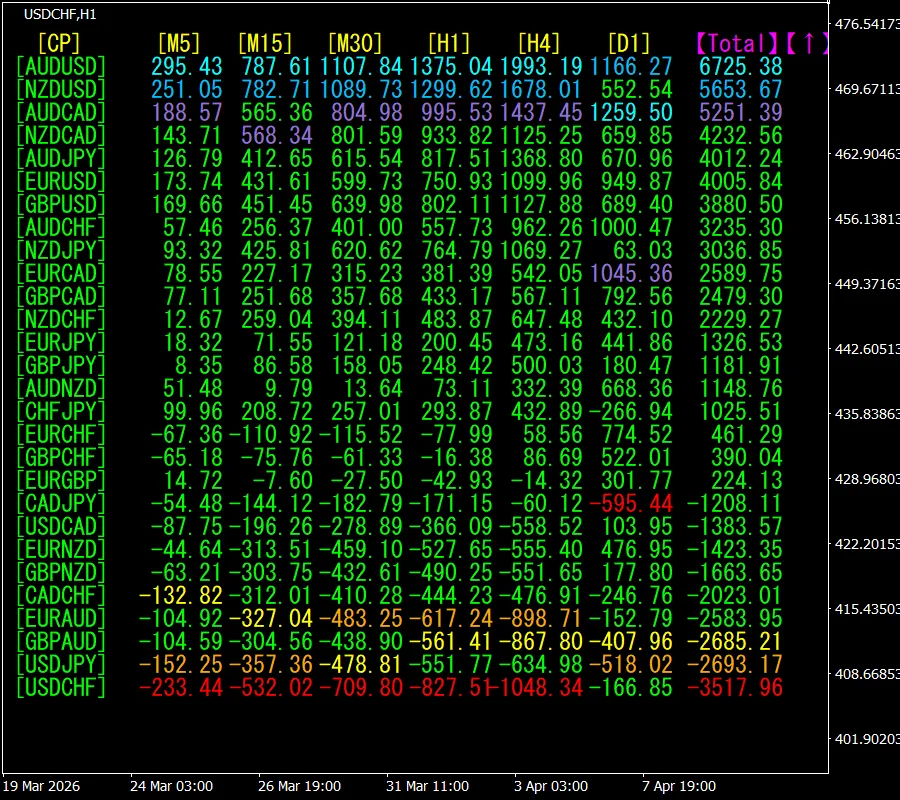900x800 pixels.
Task: Click the [D1] timeframe header
Action: point(629,43)
